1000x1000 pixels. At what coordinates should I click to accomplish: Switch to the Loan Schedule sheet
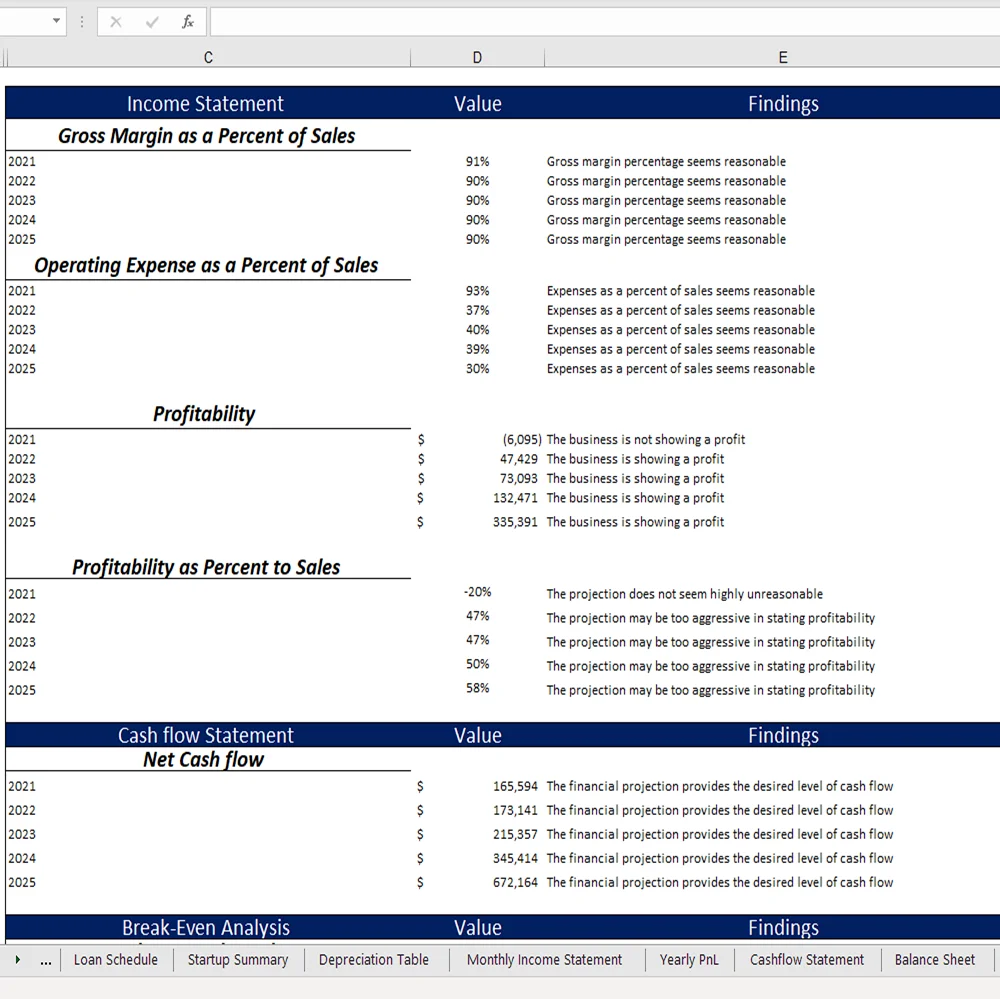click(116, 959)
